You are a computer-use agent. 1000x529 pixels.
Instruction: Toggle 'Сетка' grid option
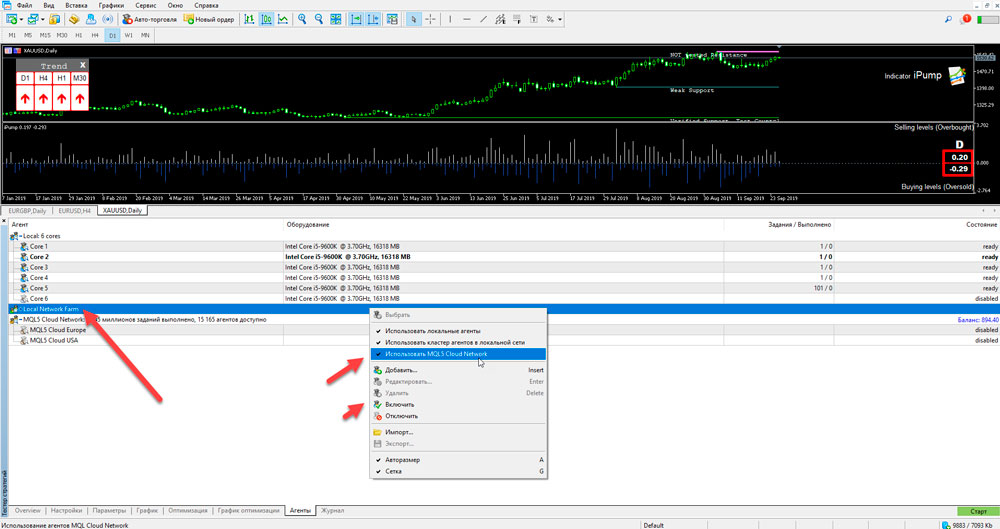pos(458,472)
